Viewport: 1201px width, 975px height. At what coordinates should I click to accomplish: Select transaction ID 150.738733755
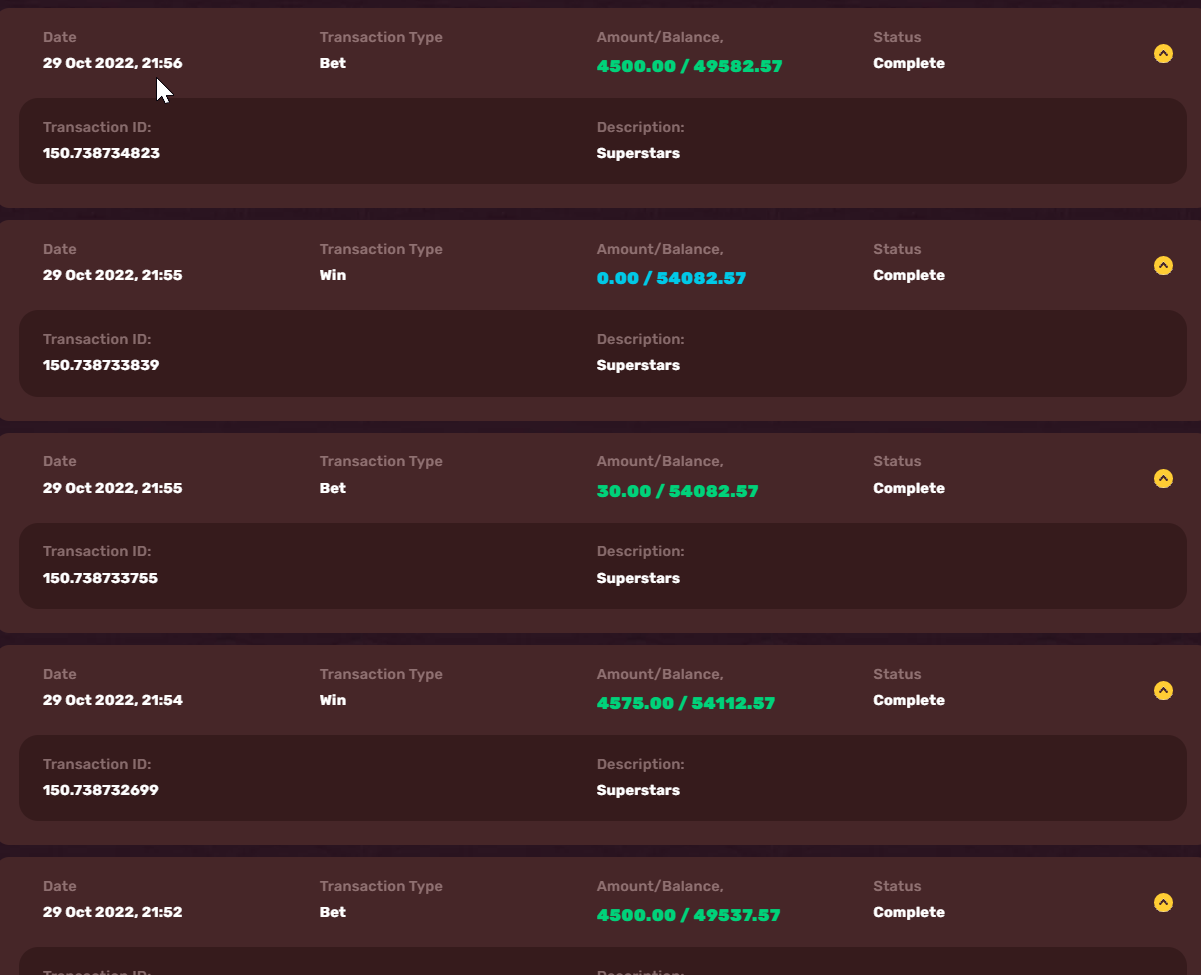[x=100, y=578]
